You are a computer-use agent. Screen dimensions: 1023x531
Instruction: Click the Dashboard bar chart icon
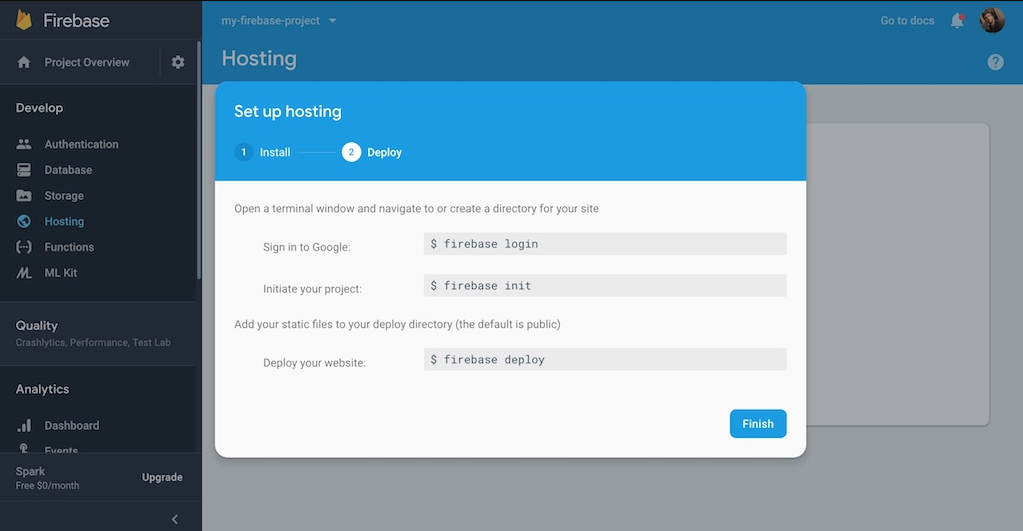(x=24, y=425)
